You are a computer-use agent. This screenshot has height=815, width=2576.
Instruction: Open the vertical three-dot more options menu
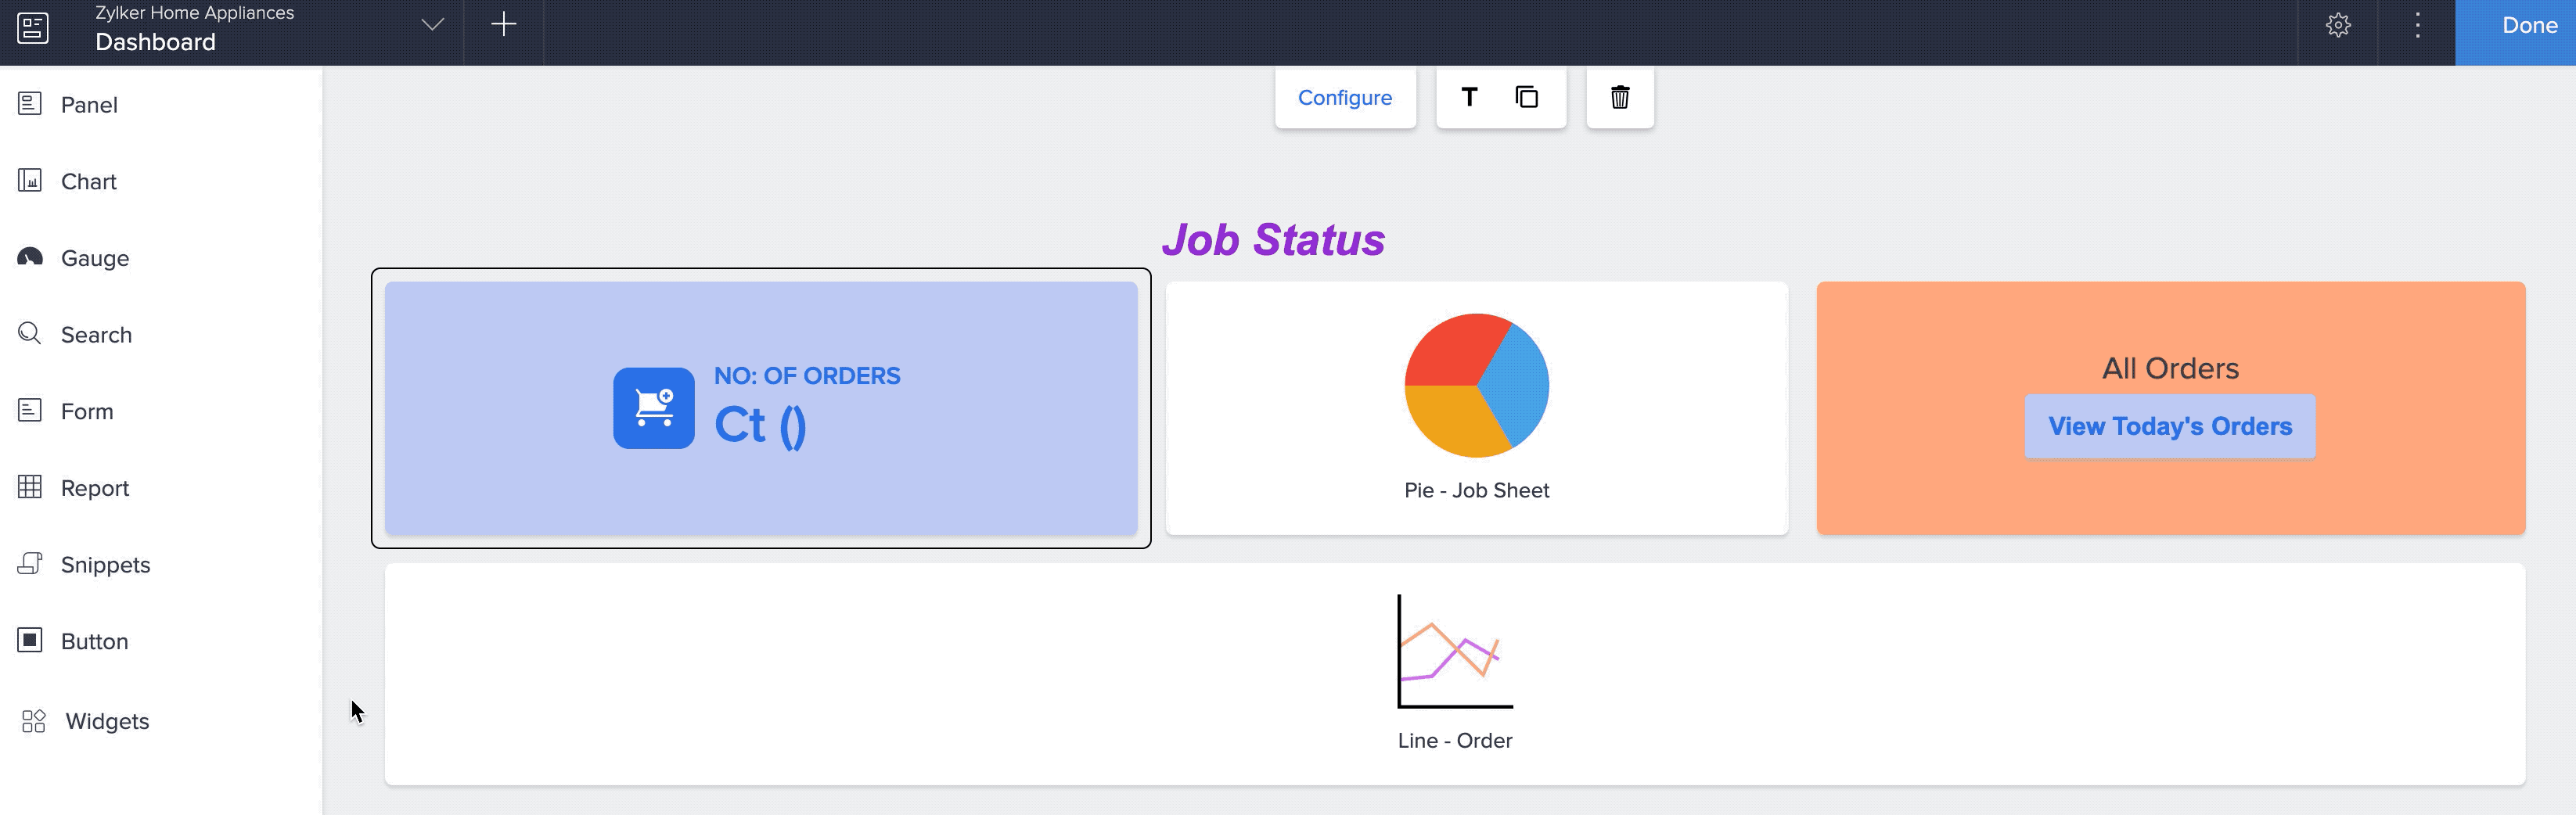2417,26
